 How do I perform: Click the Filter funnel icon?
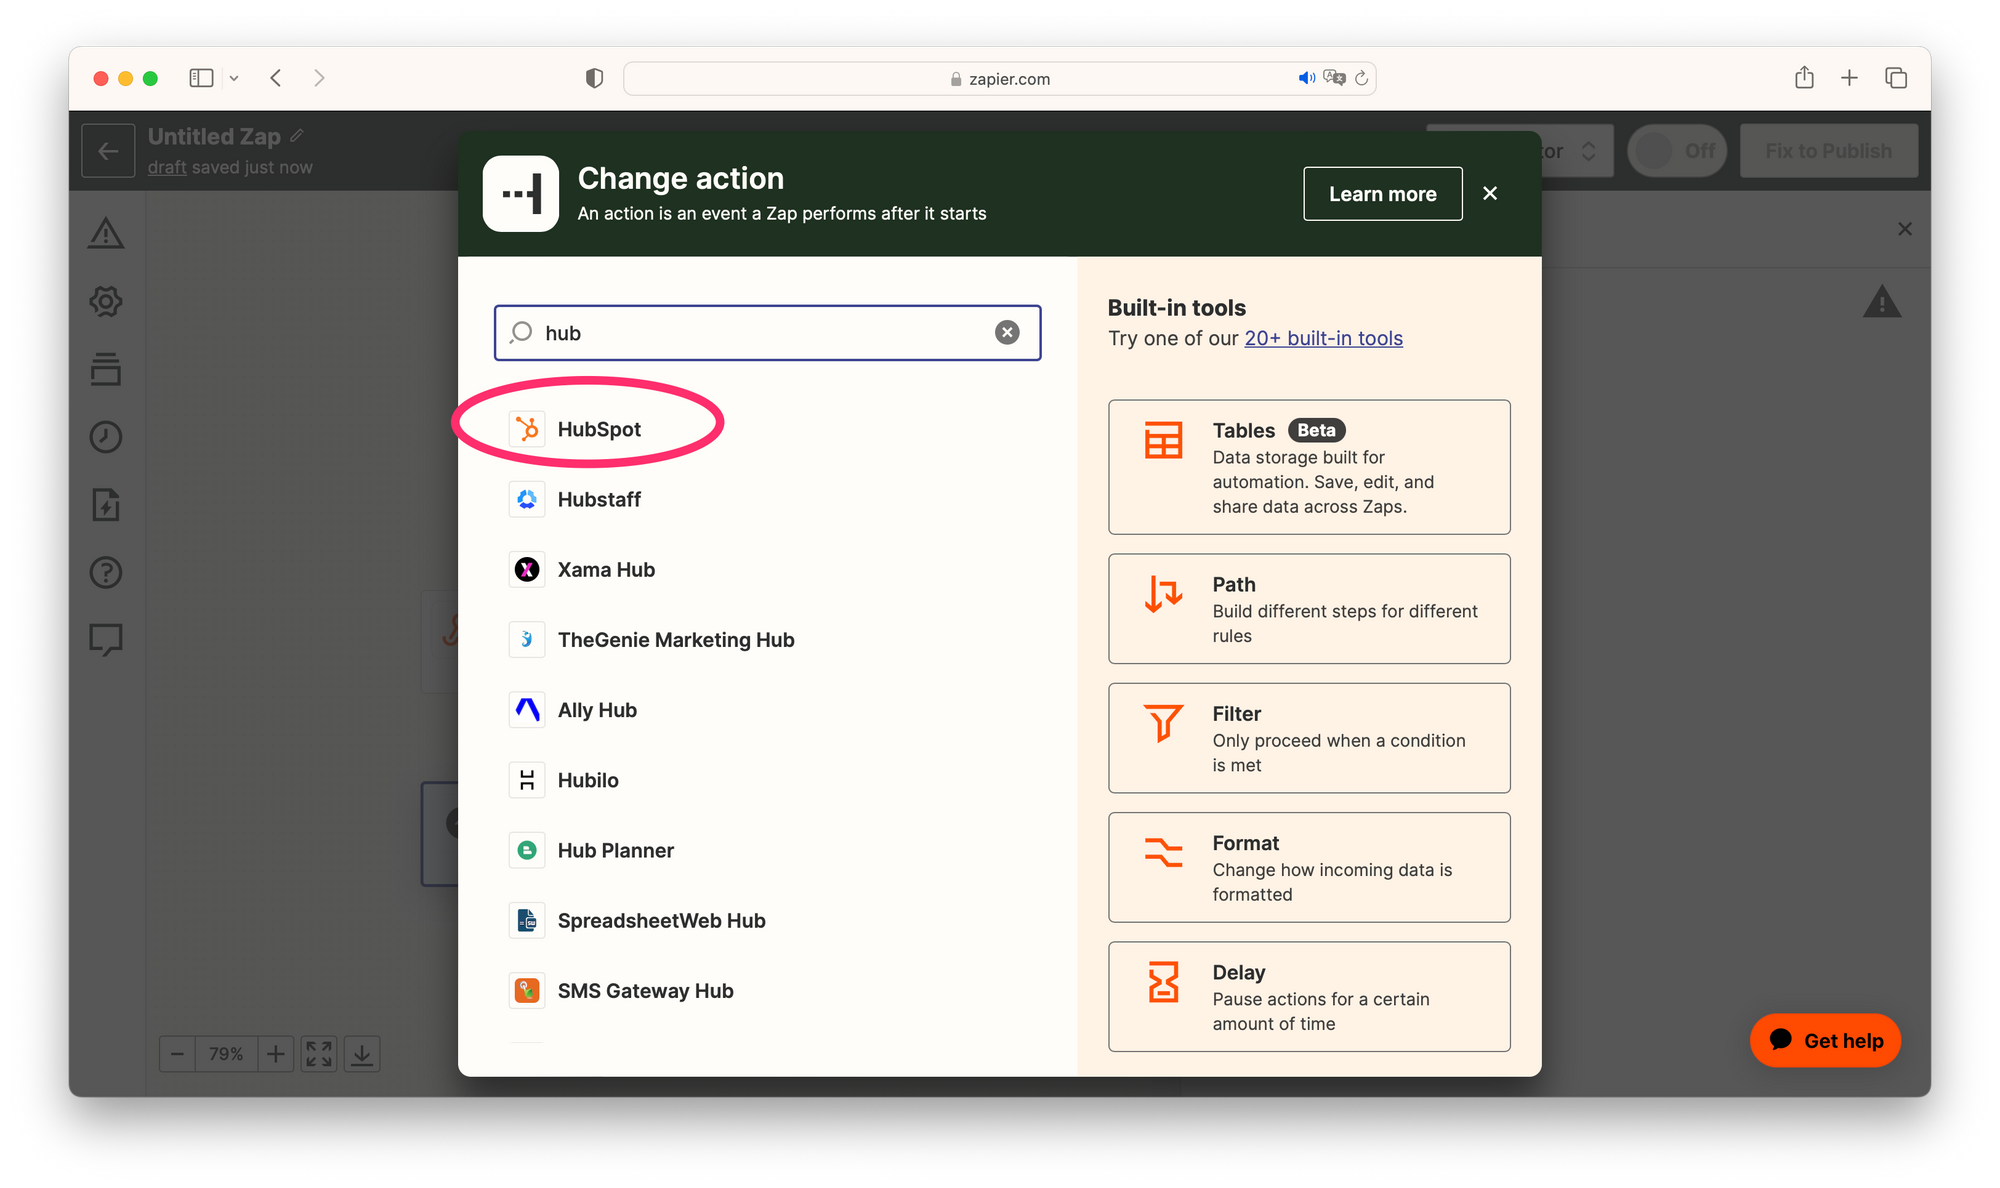1163,723
